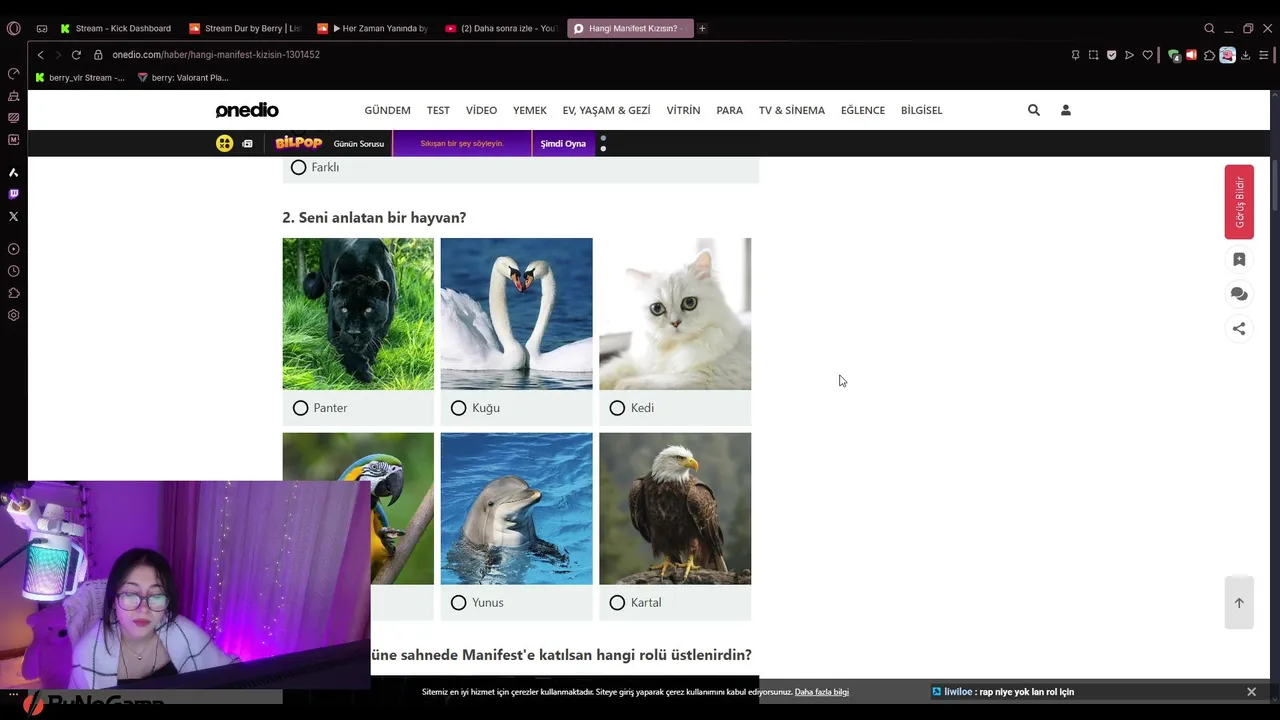
Task: Switch to Daha sonra izle YouTube tab
Action: click(x=501, y=28)
